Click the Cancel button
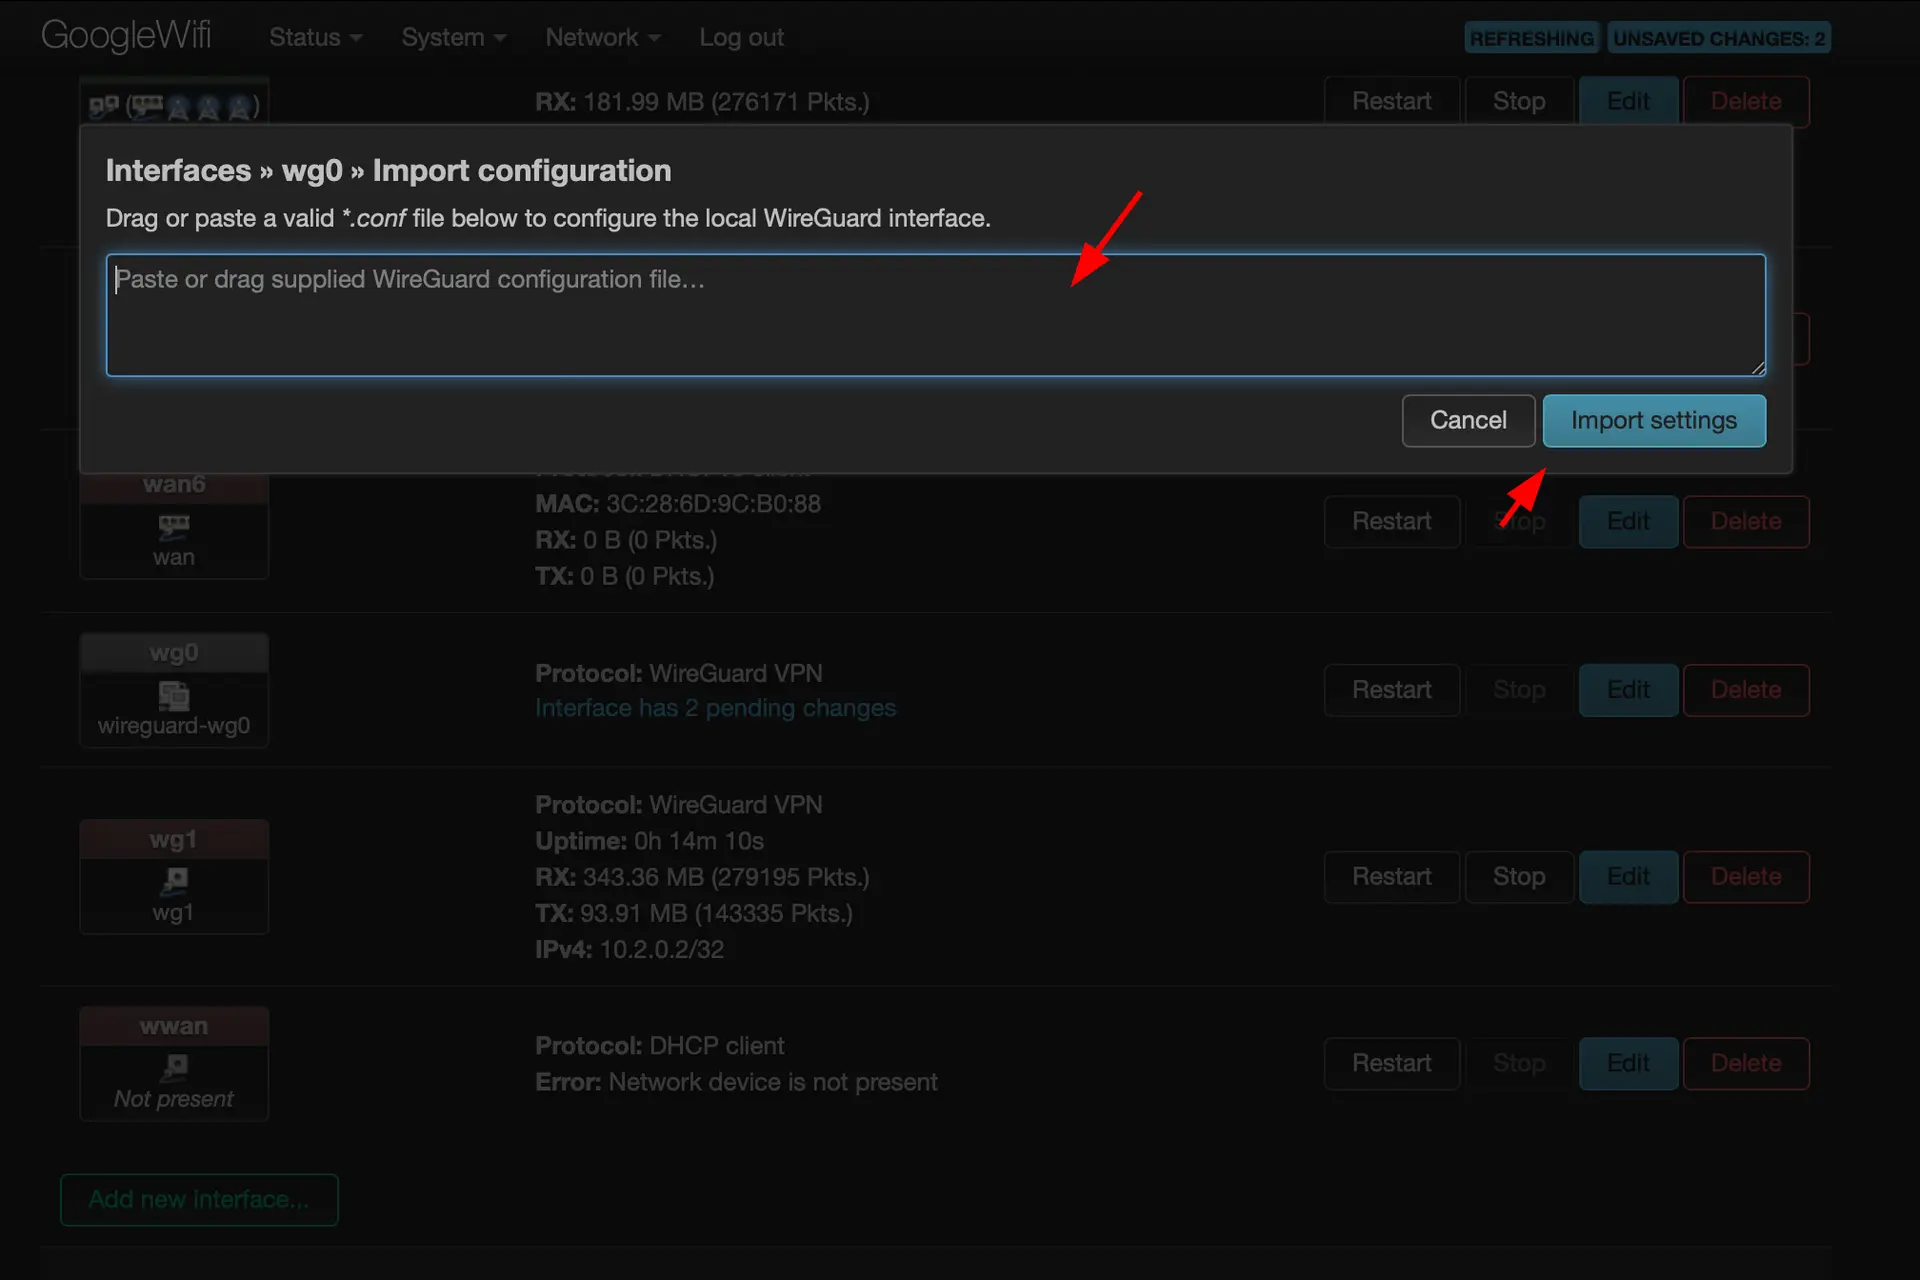The height and width of the screenshot is (1280, 1920). tap(1469, 420)
